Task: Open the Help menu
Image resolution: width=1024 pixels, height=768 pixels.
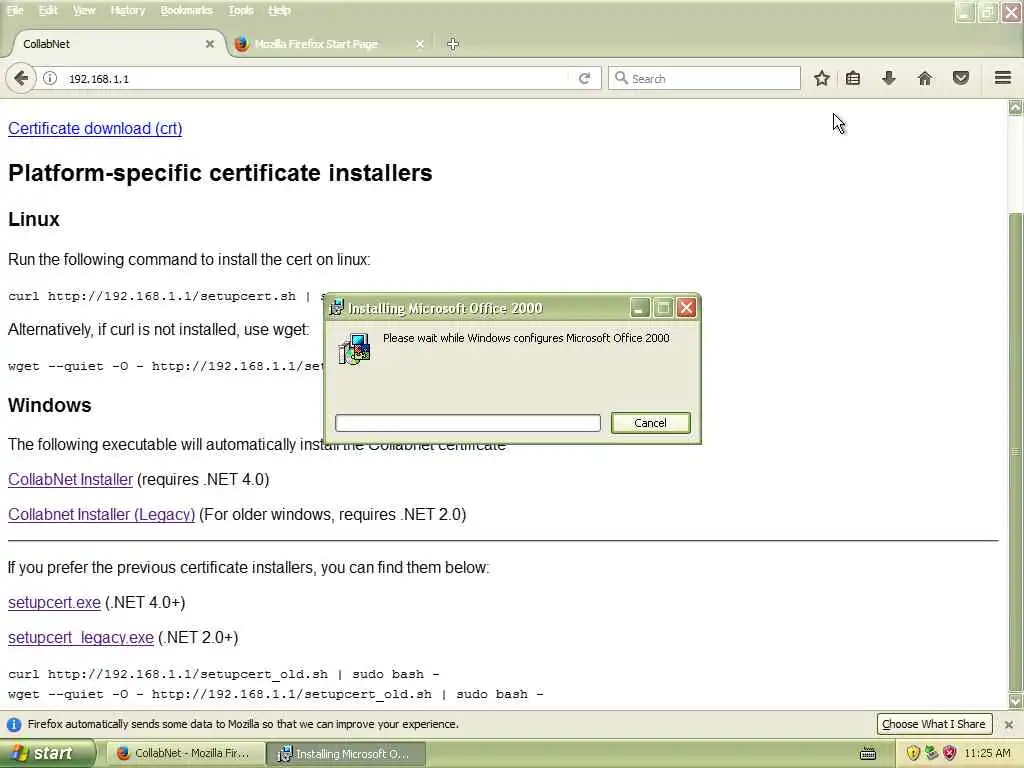Action: pyautogui.click(x=279, y=10)
